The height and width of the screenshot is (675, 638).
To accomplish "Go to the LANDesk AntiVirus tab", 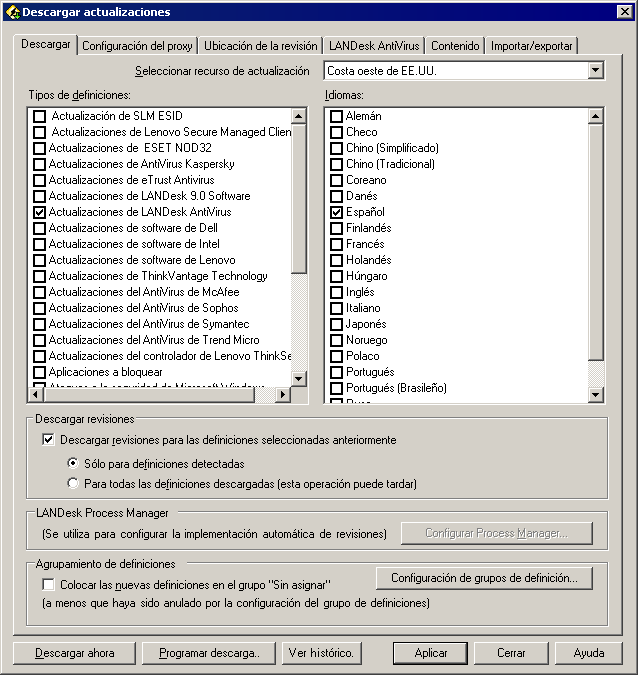I will pos(374,46).
